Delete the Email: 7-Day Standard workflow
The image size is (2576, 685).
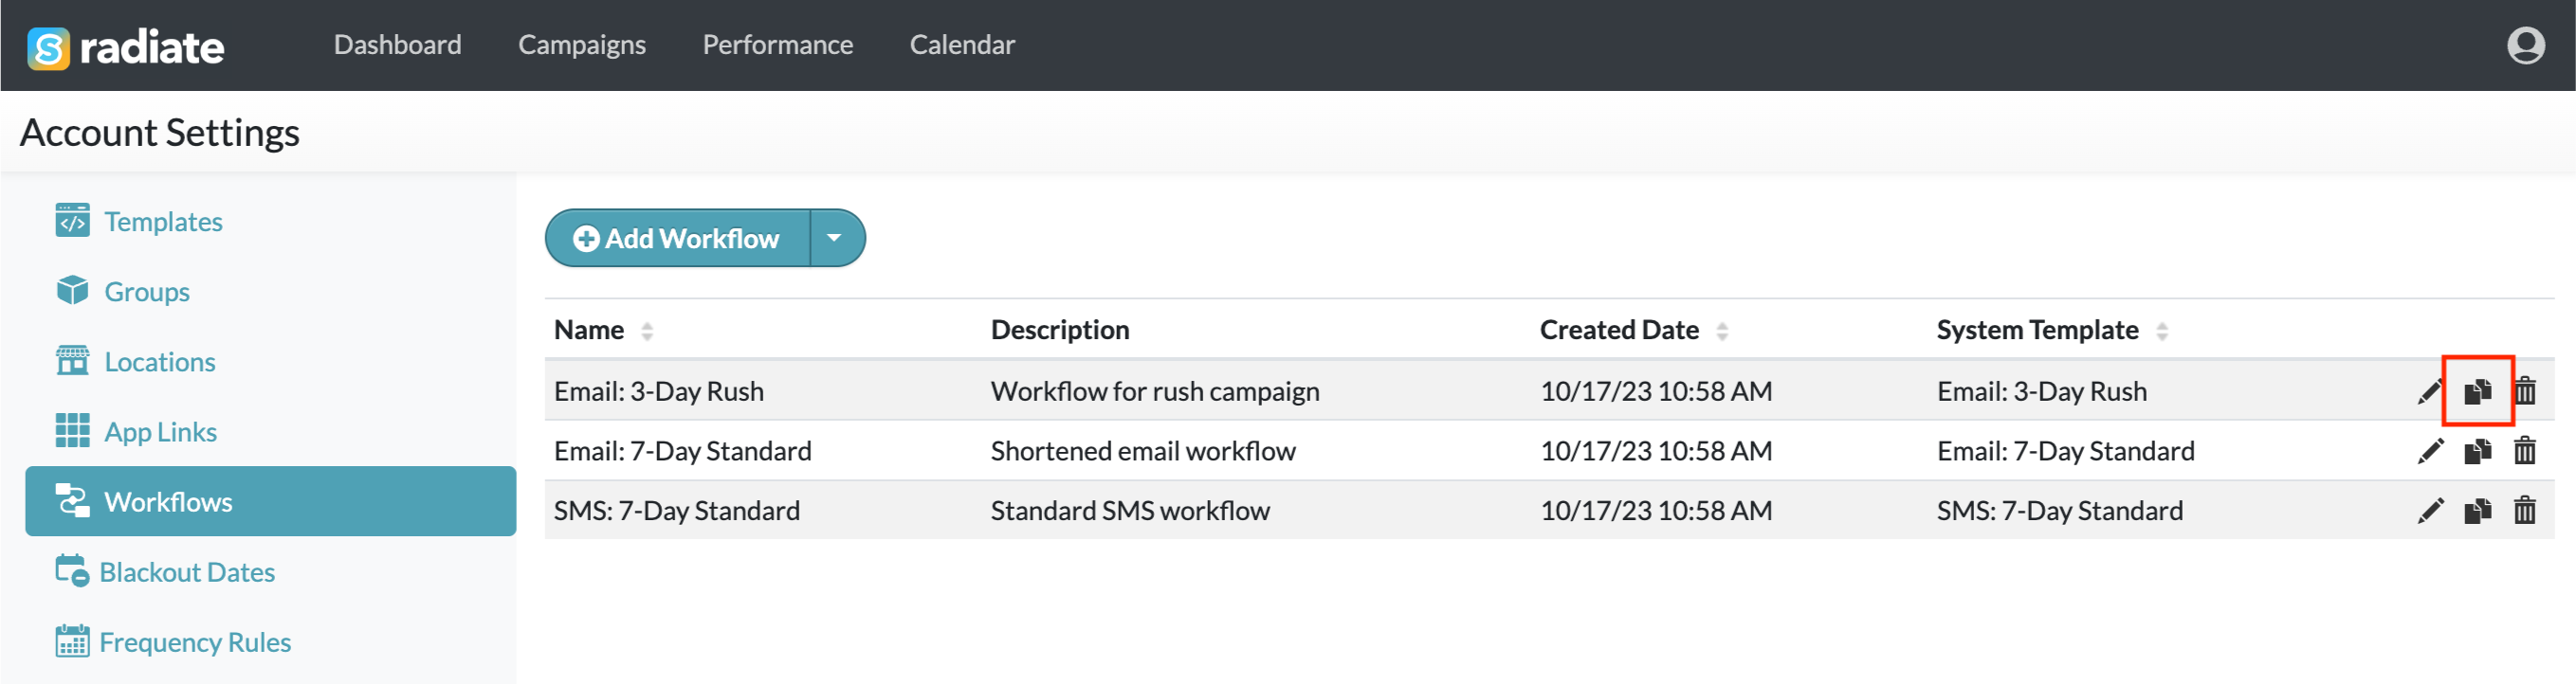coord(2524,451)
